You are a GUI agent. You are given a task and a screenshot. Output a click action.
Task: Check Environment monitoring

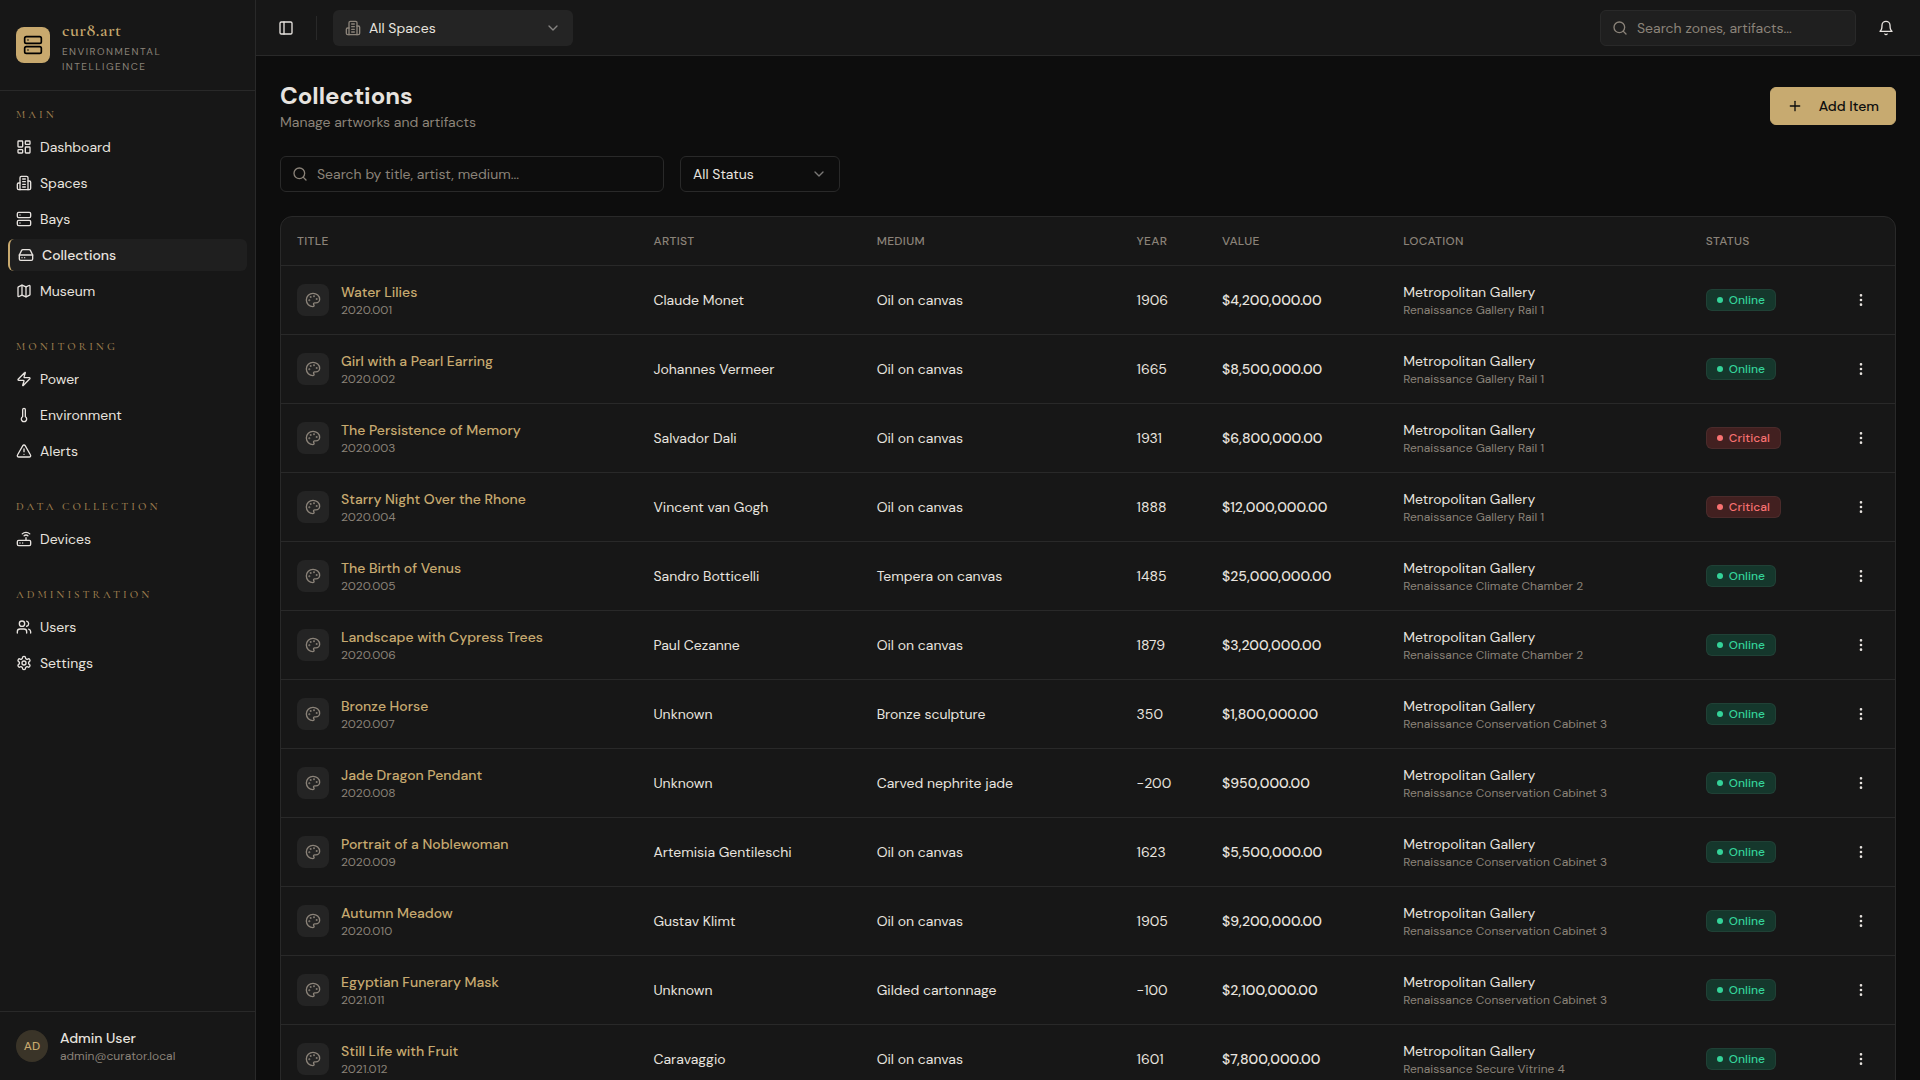coord(80,415)
